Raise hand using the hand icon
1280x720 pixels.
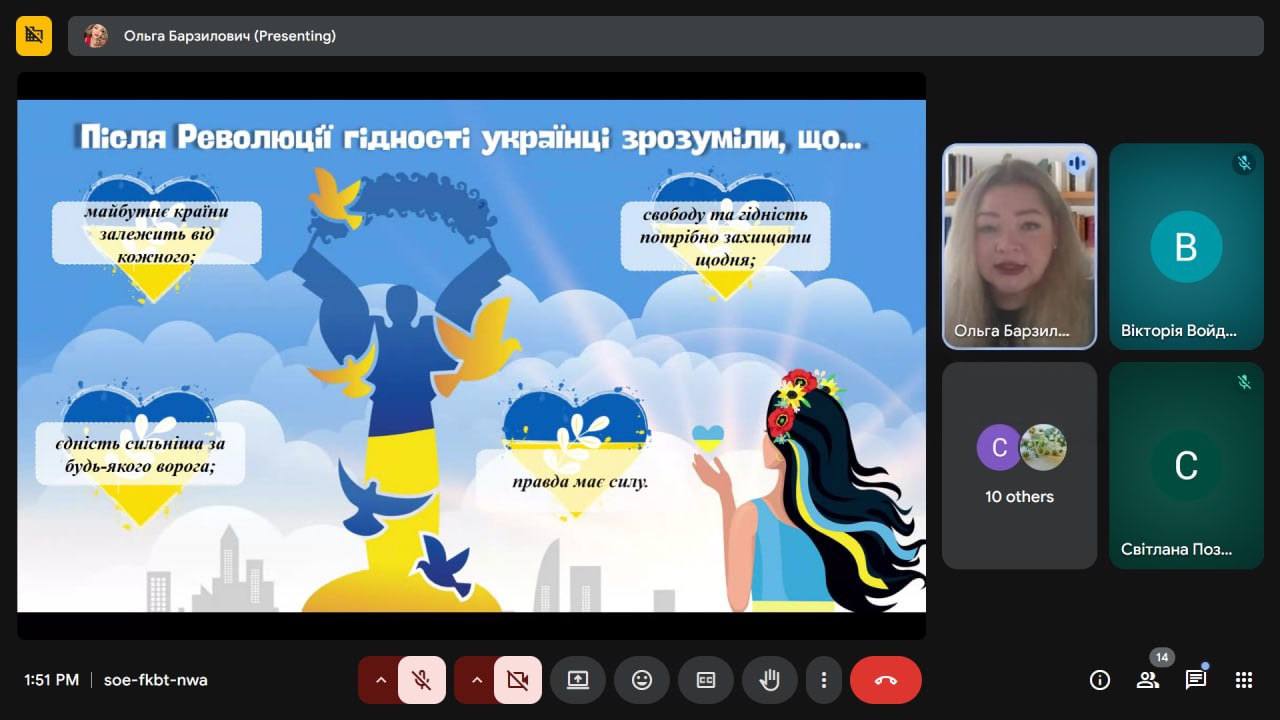769,680
